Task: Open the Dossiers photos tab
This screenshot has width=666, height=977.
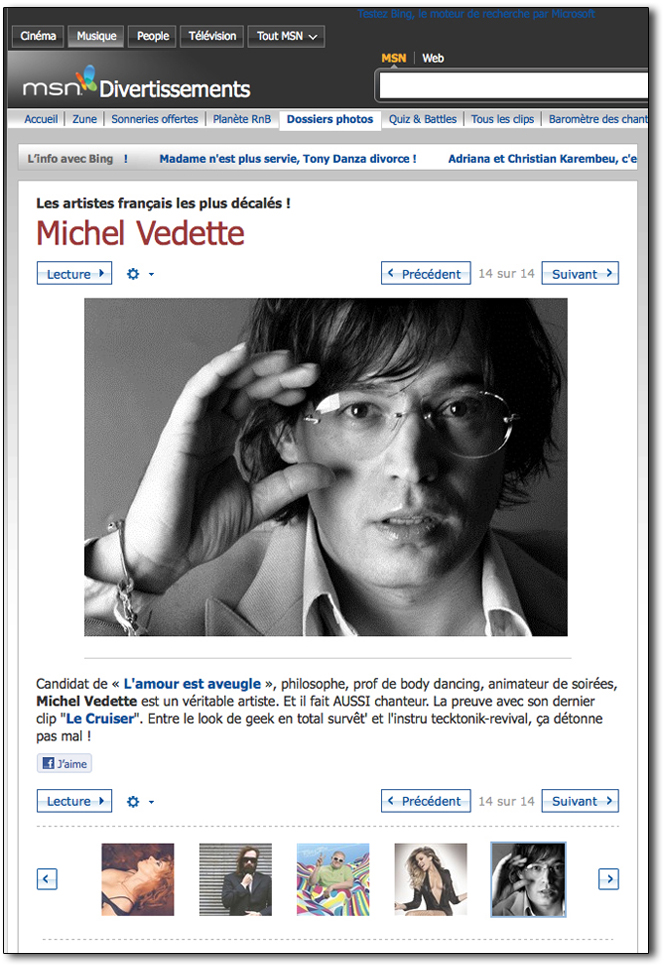Action: point(330,119)
